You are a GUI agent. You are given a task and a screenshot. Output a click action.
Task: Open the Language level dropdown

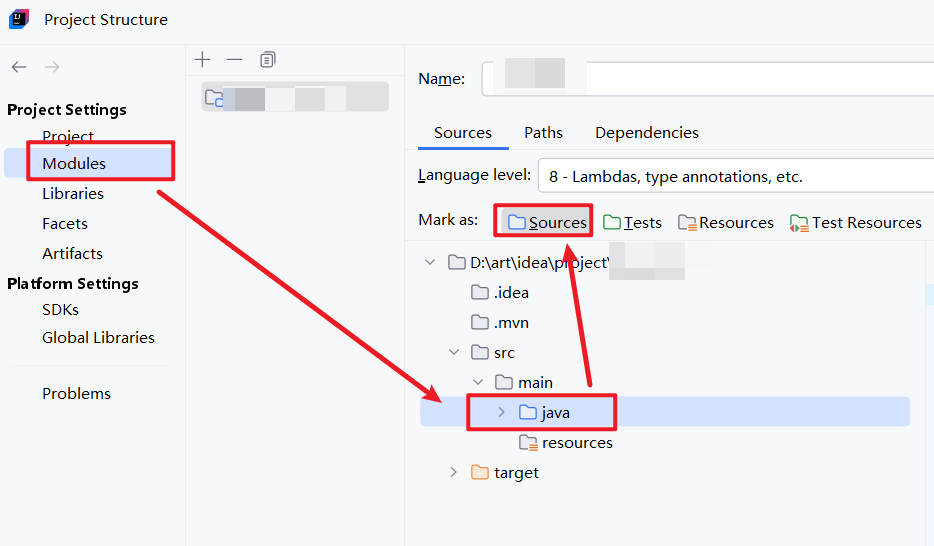tap(736, 176)
